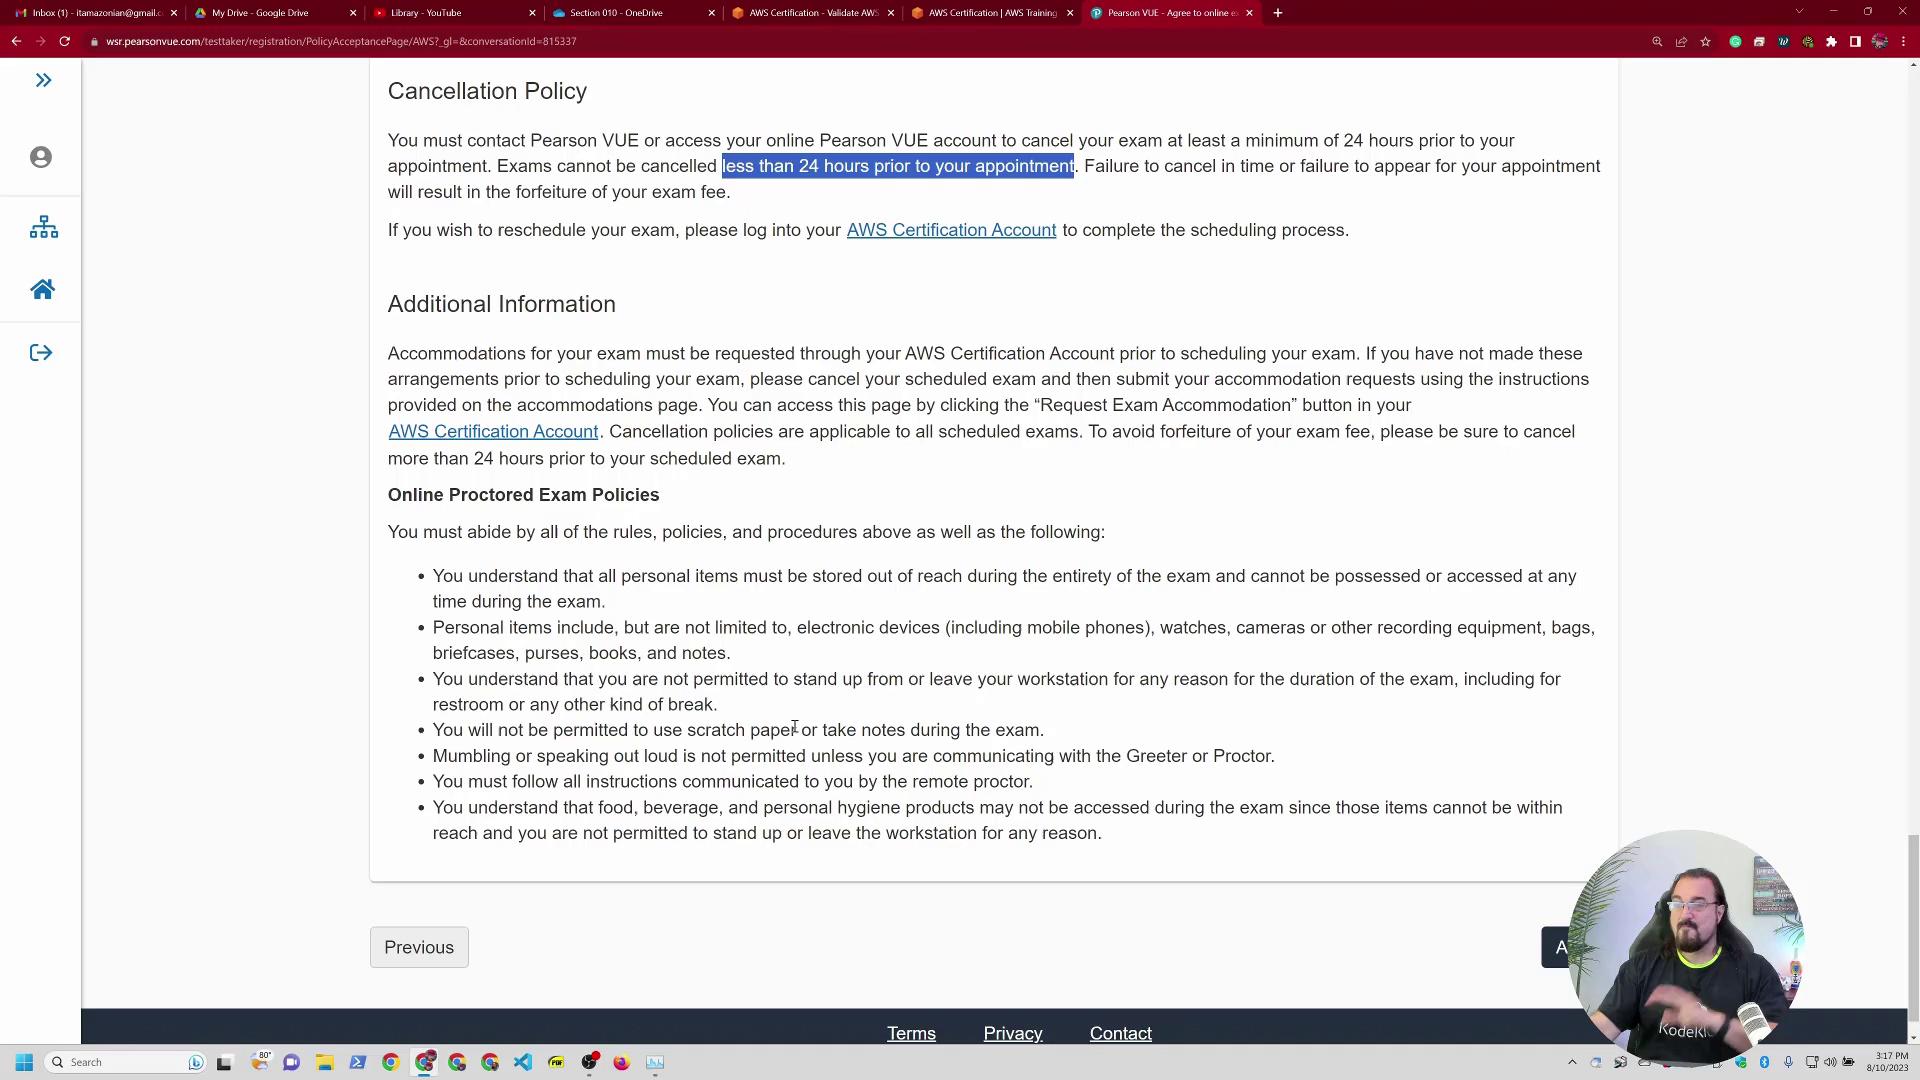Open AWS Certification Account link under Cancellation Policy

click(x=951, y=230)
